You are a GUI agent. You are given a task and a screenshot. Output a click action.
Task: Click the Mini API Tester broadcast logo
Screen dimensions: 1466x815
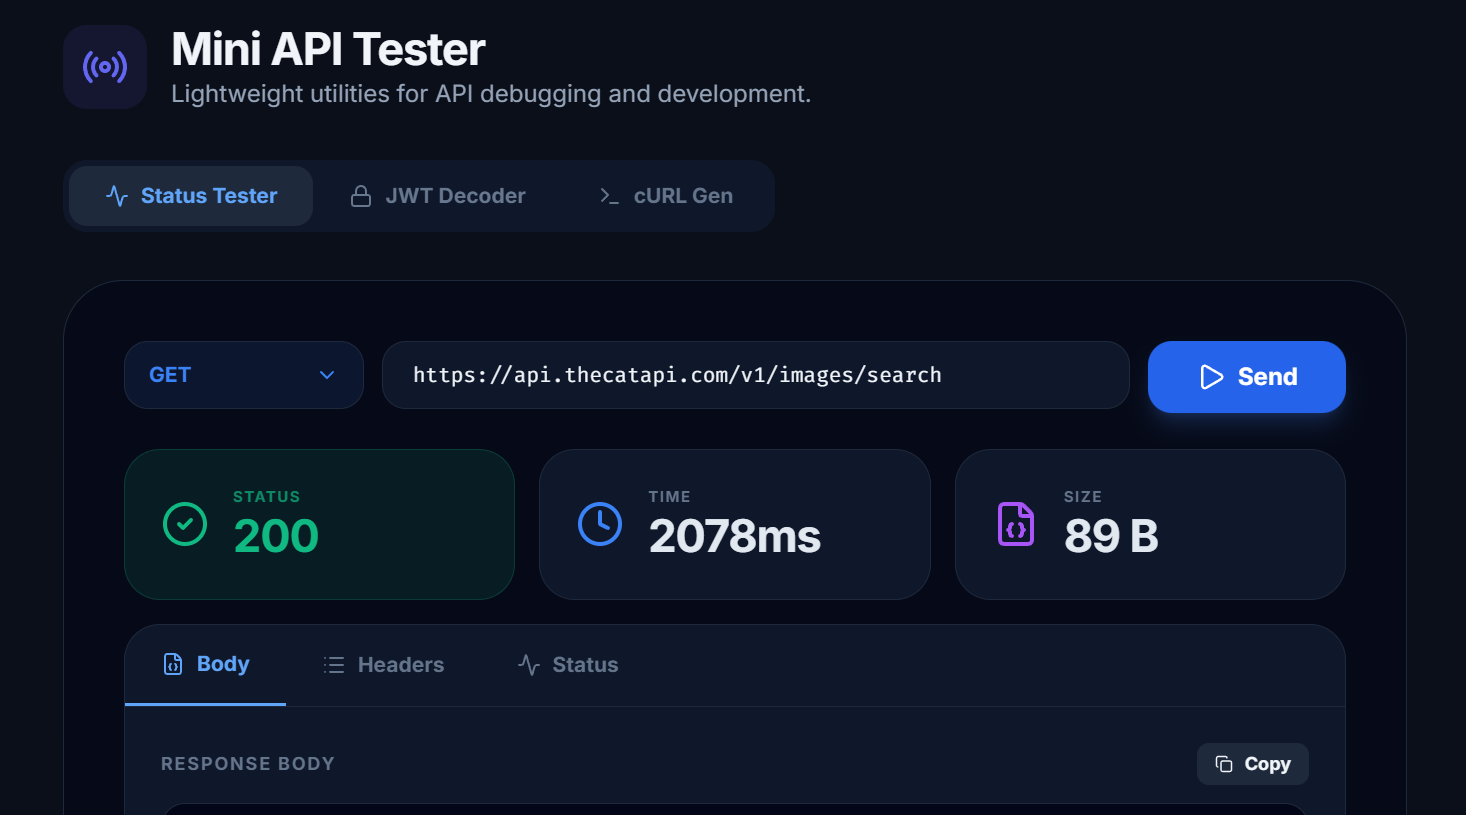[x=105, y=67]
